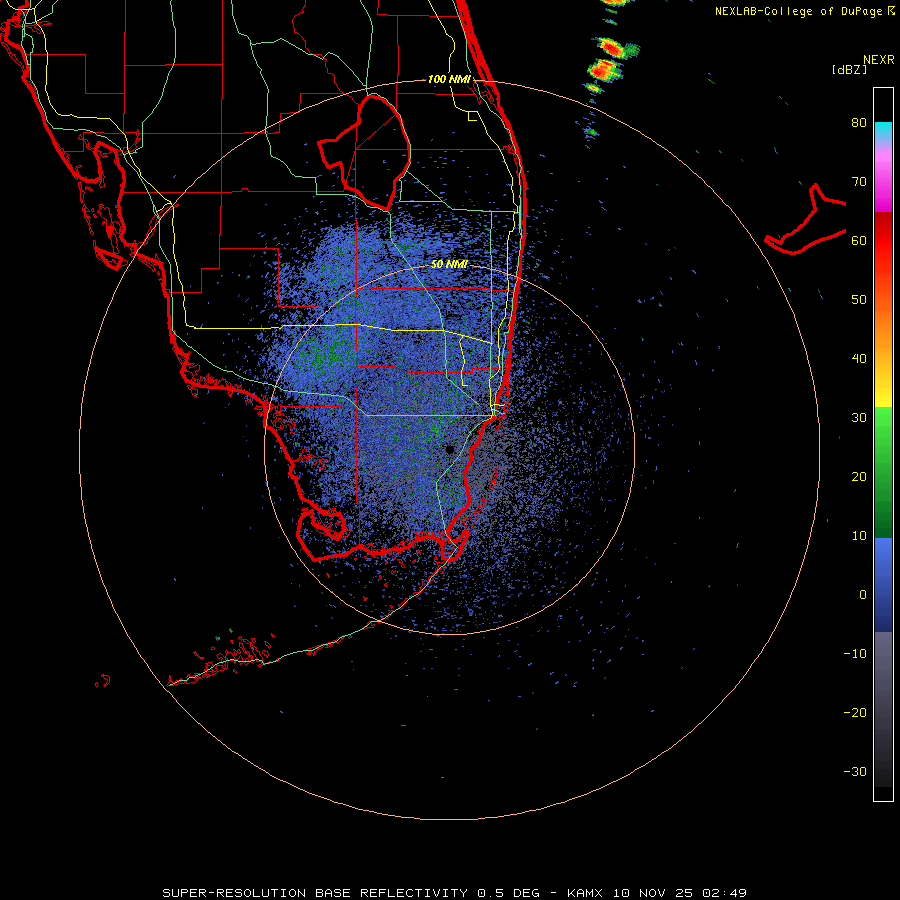
Task: Click the 50 value on the dBZ scale
Action: click(859, 300)
